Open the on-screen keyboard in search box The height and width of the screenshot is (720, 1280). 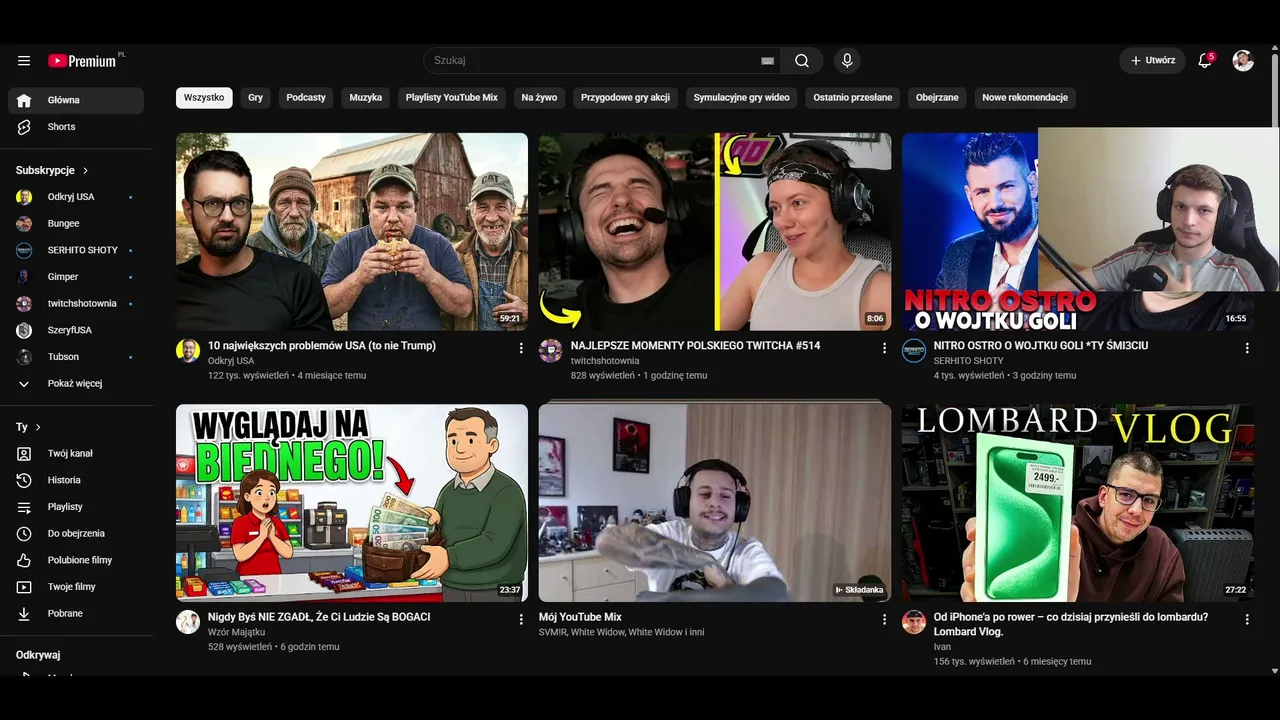click(x=767, y=61)
